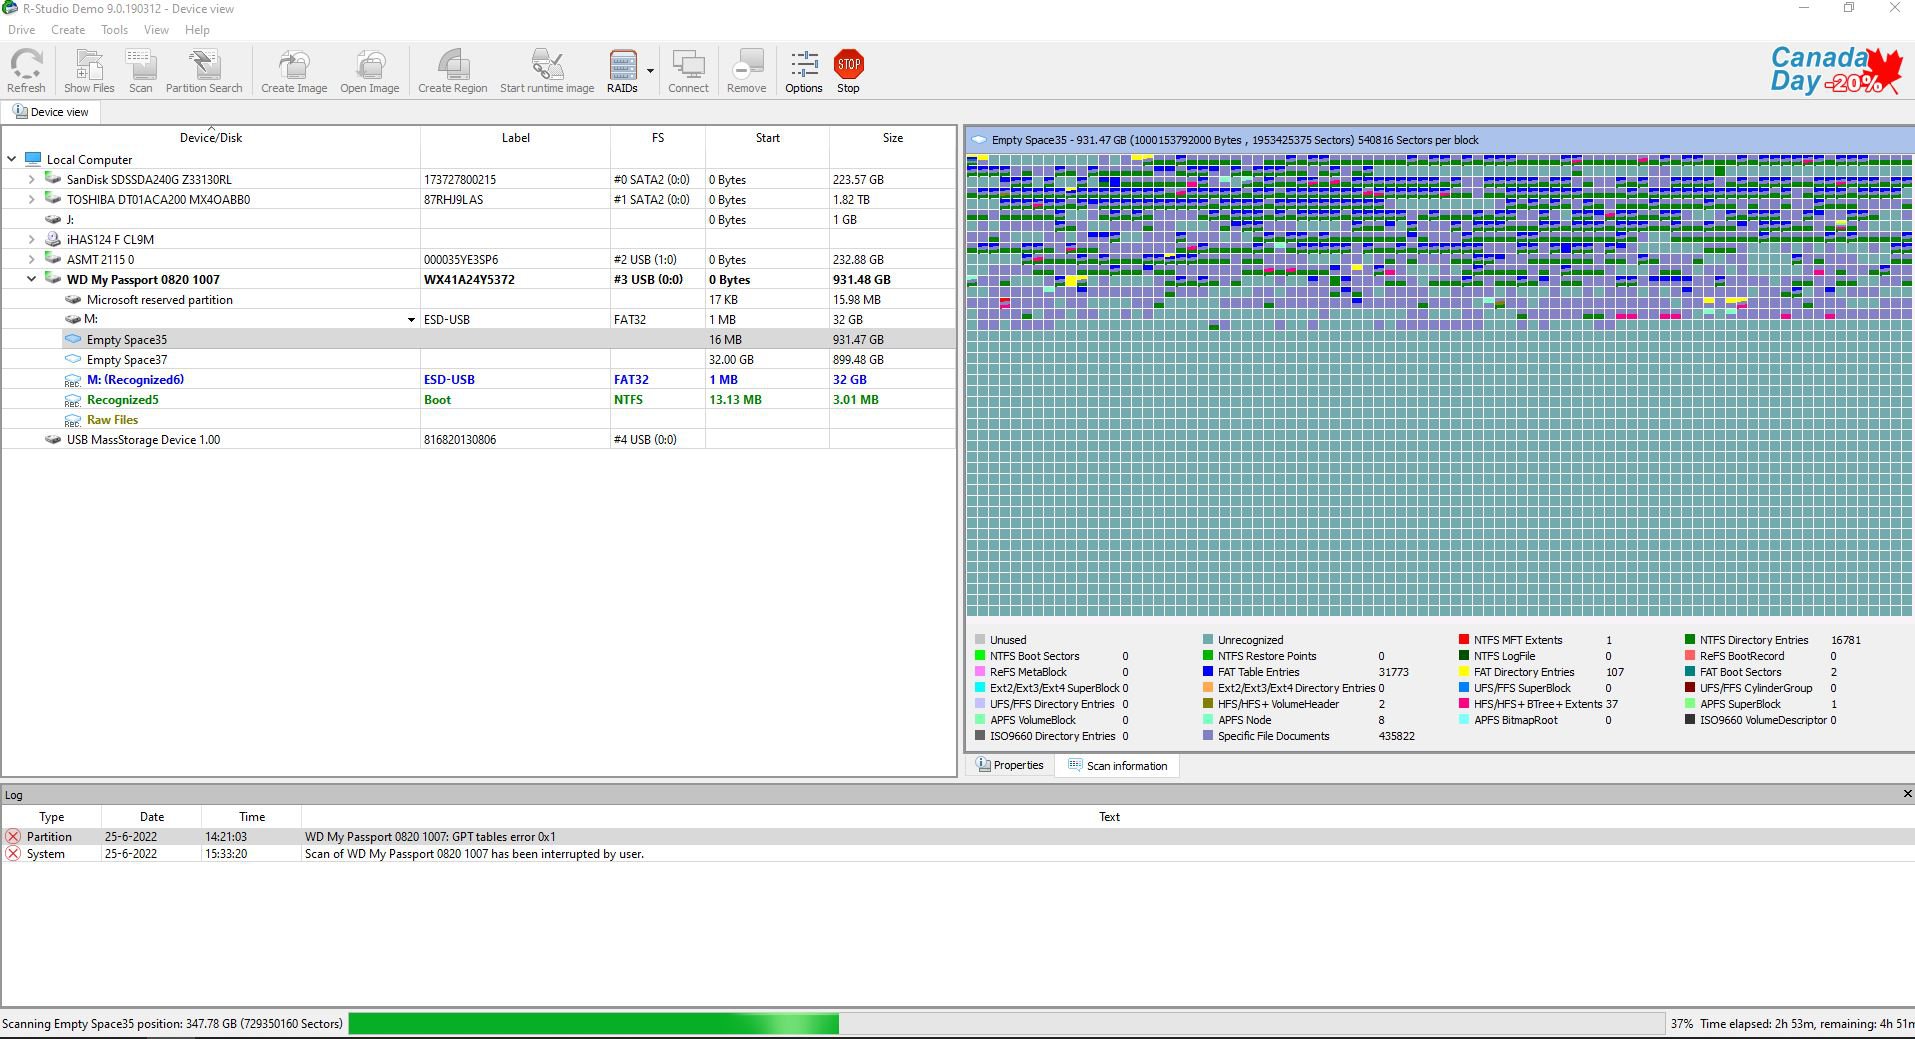This screenshot has height=1039, width=1915.
Task: Click the Partition error icon in log
Action: [13, 836]
